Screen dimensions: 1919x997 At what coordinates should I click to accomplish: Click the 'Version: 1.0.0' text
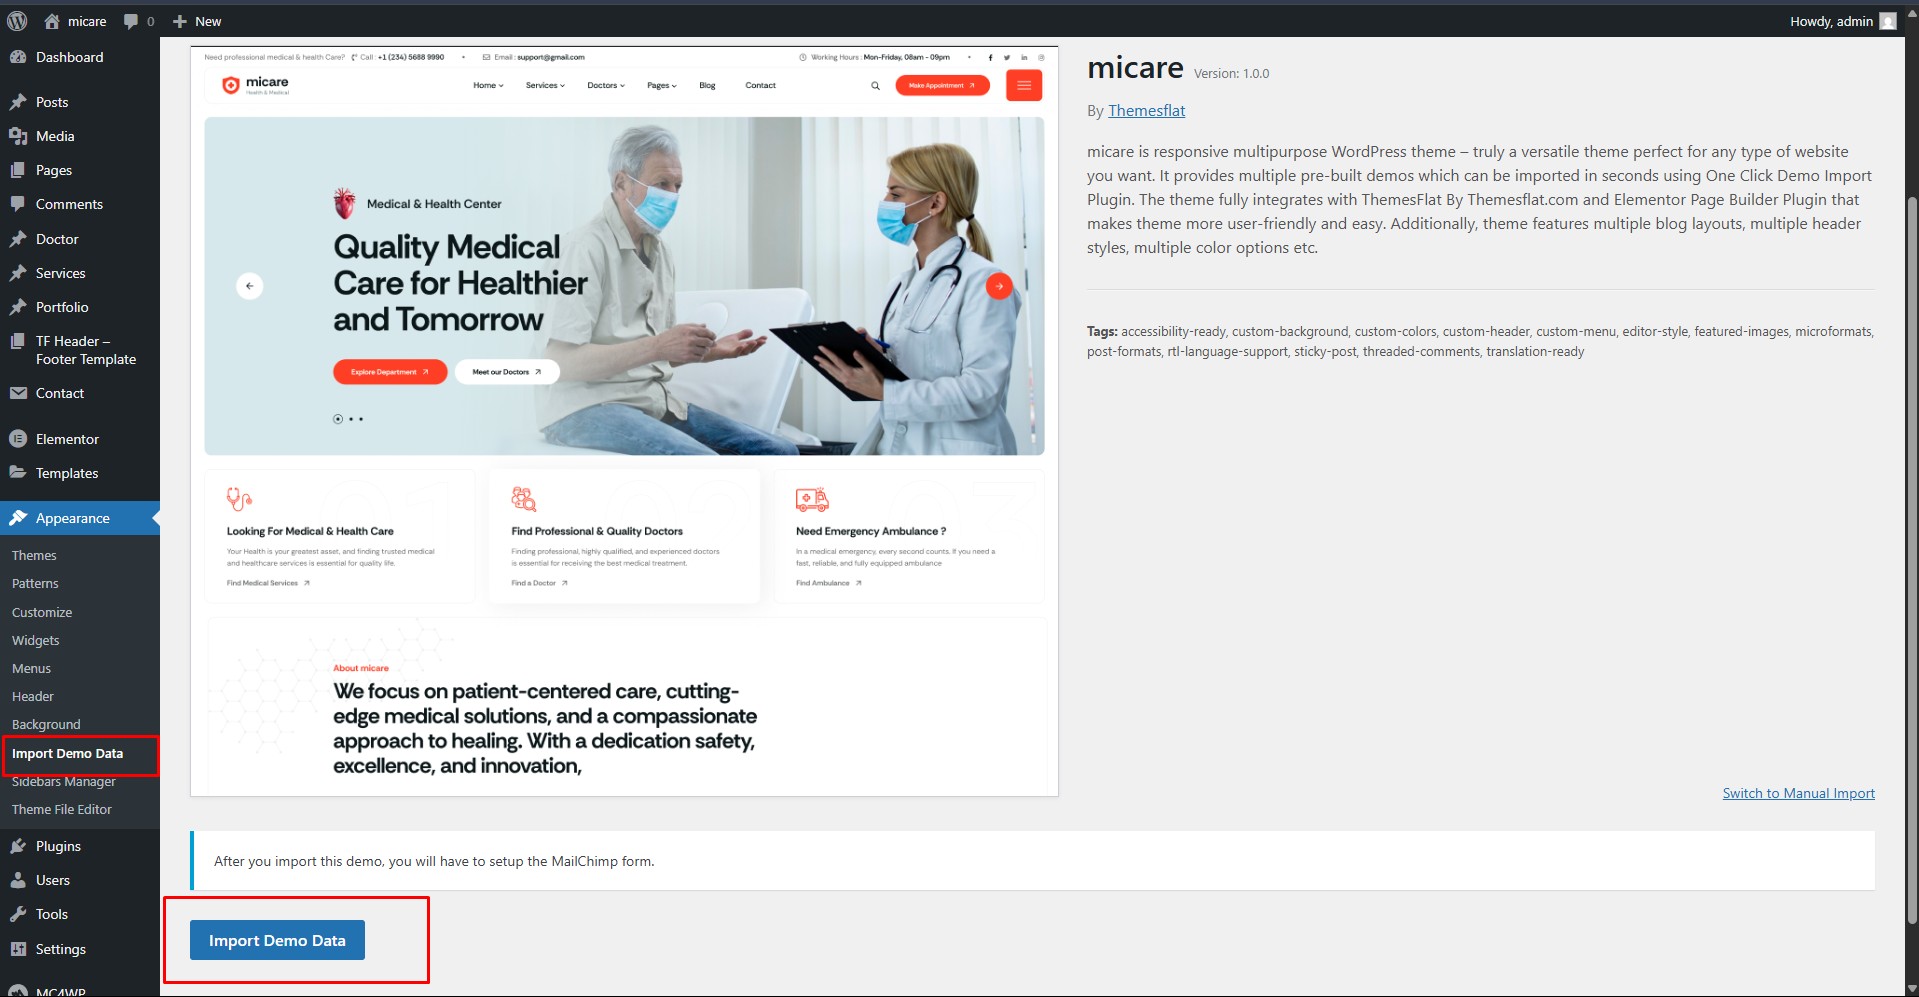1231,74
